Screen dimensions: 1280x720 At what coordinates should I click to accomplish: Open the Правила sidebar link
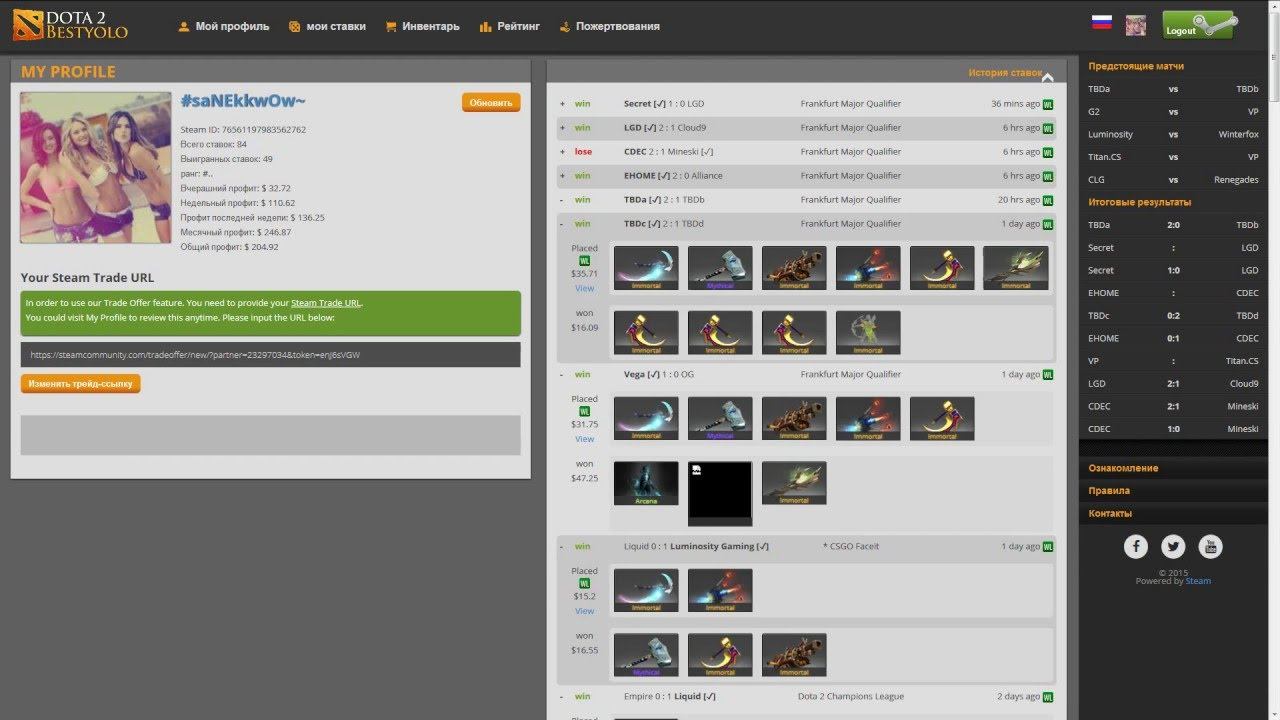click(1109, 491)
